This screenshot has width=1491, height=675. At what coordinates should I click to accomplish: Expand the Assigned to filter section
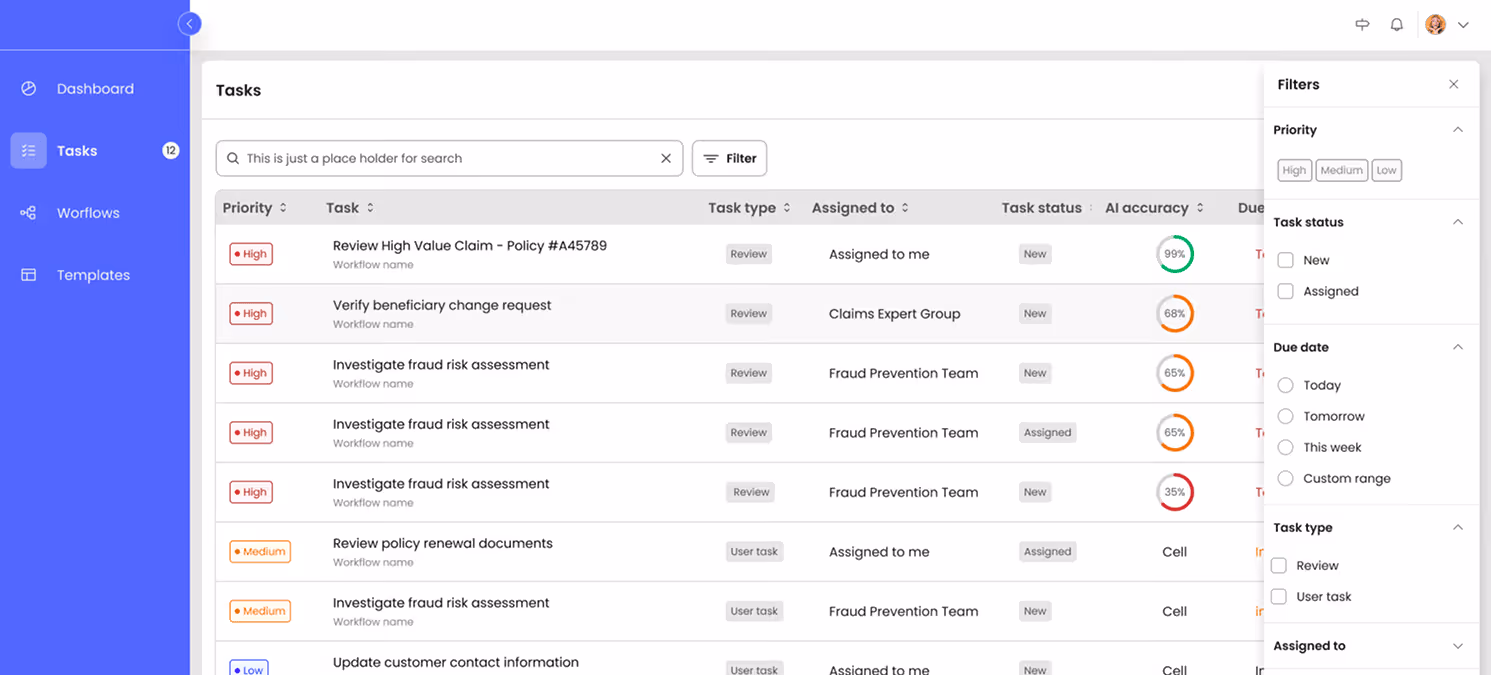point(1458,646)
